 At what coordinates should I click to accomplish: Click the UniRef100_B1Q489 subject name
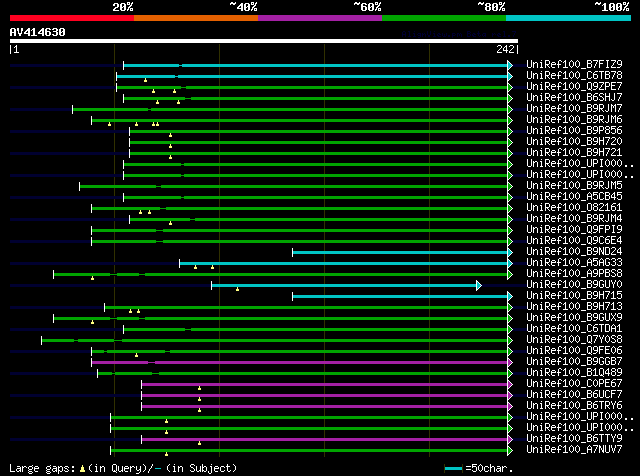tap(574, 373)
